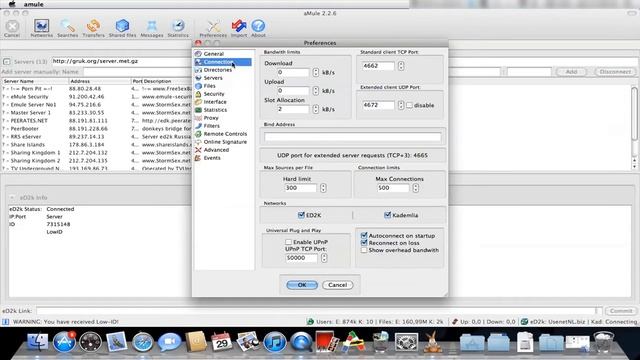Enable Show overhead bandwith
The width and height of the screenshot is (640, 360).
[x=364, y=250]
